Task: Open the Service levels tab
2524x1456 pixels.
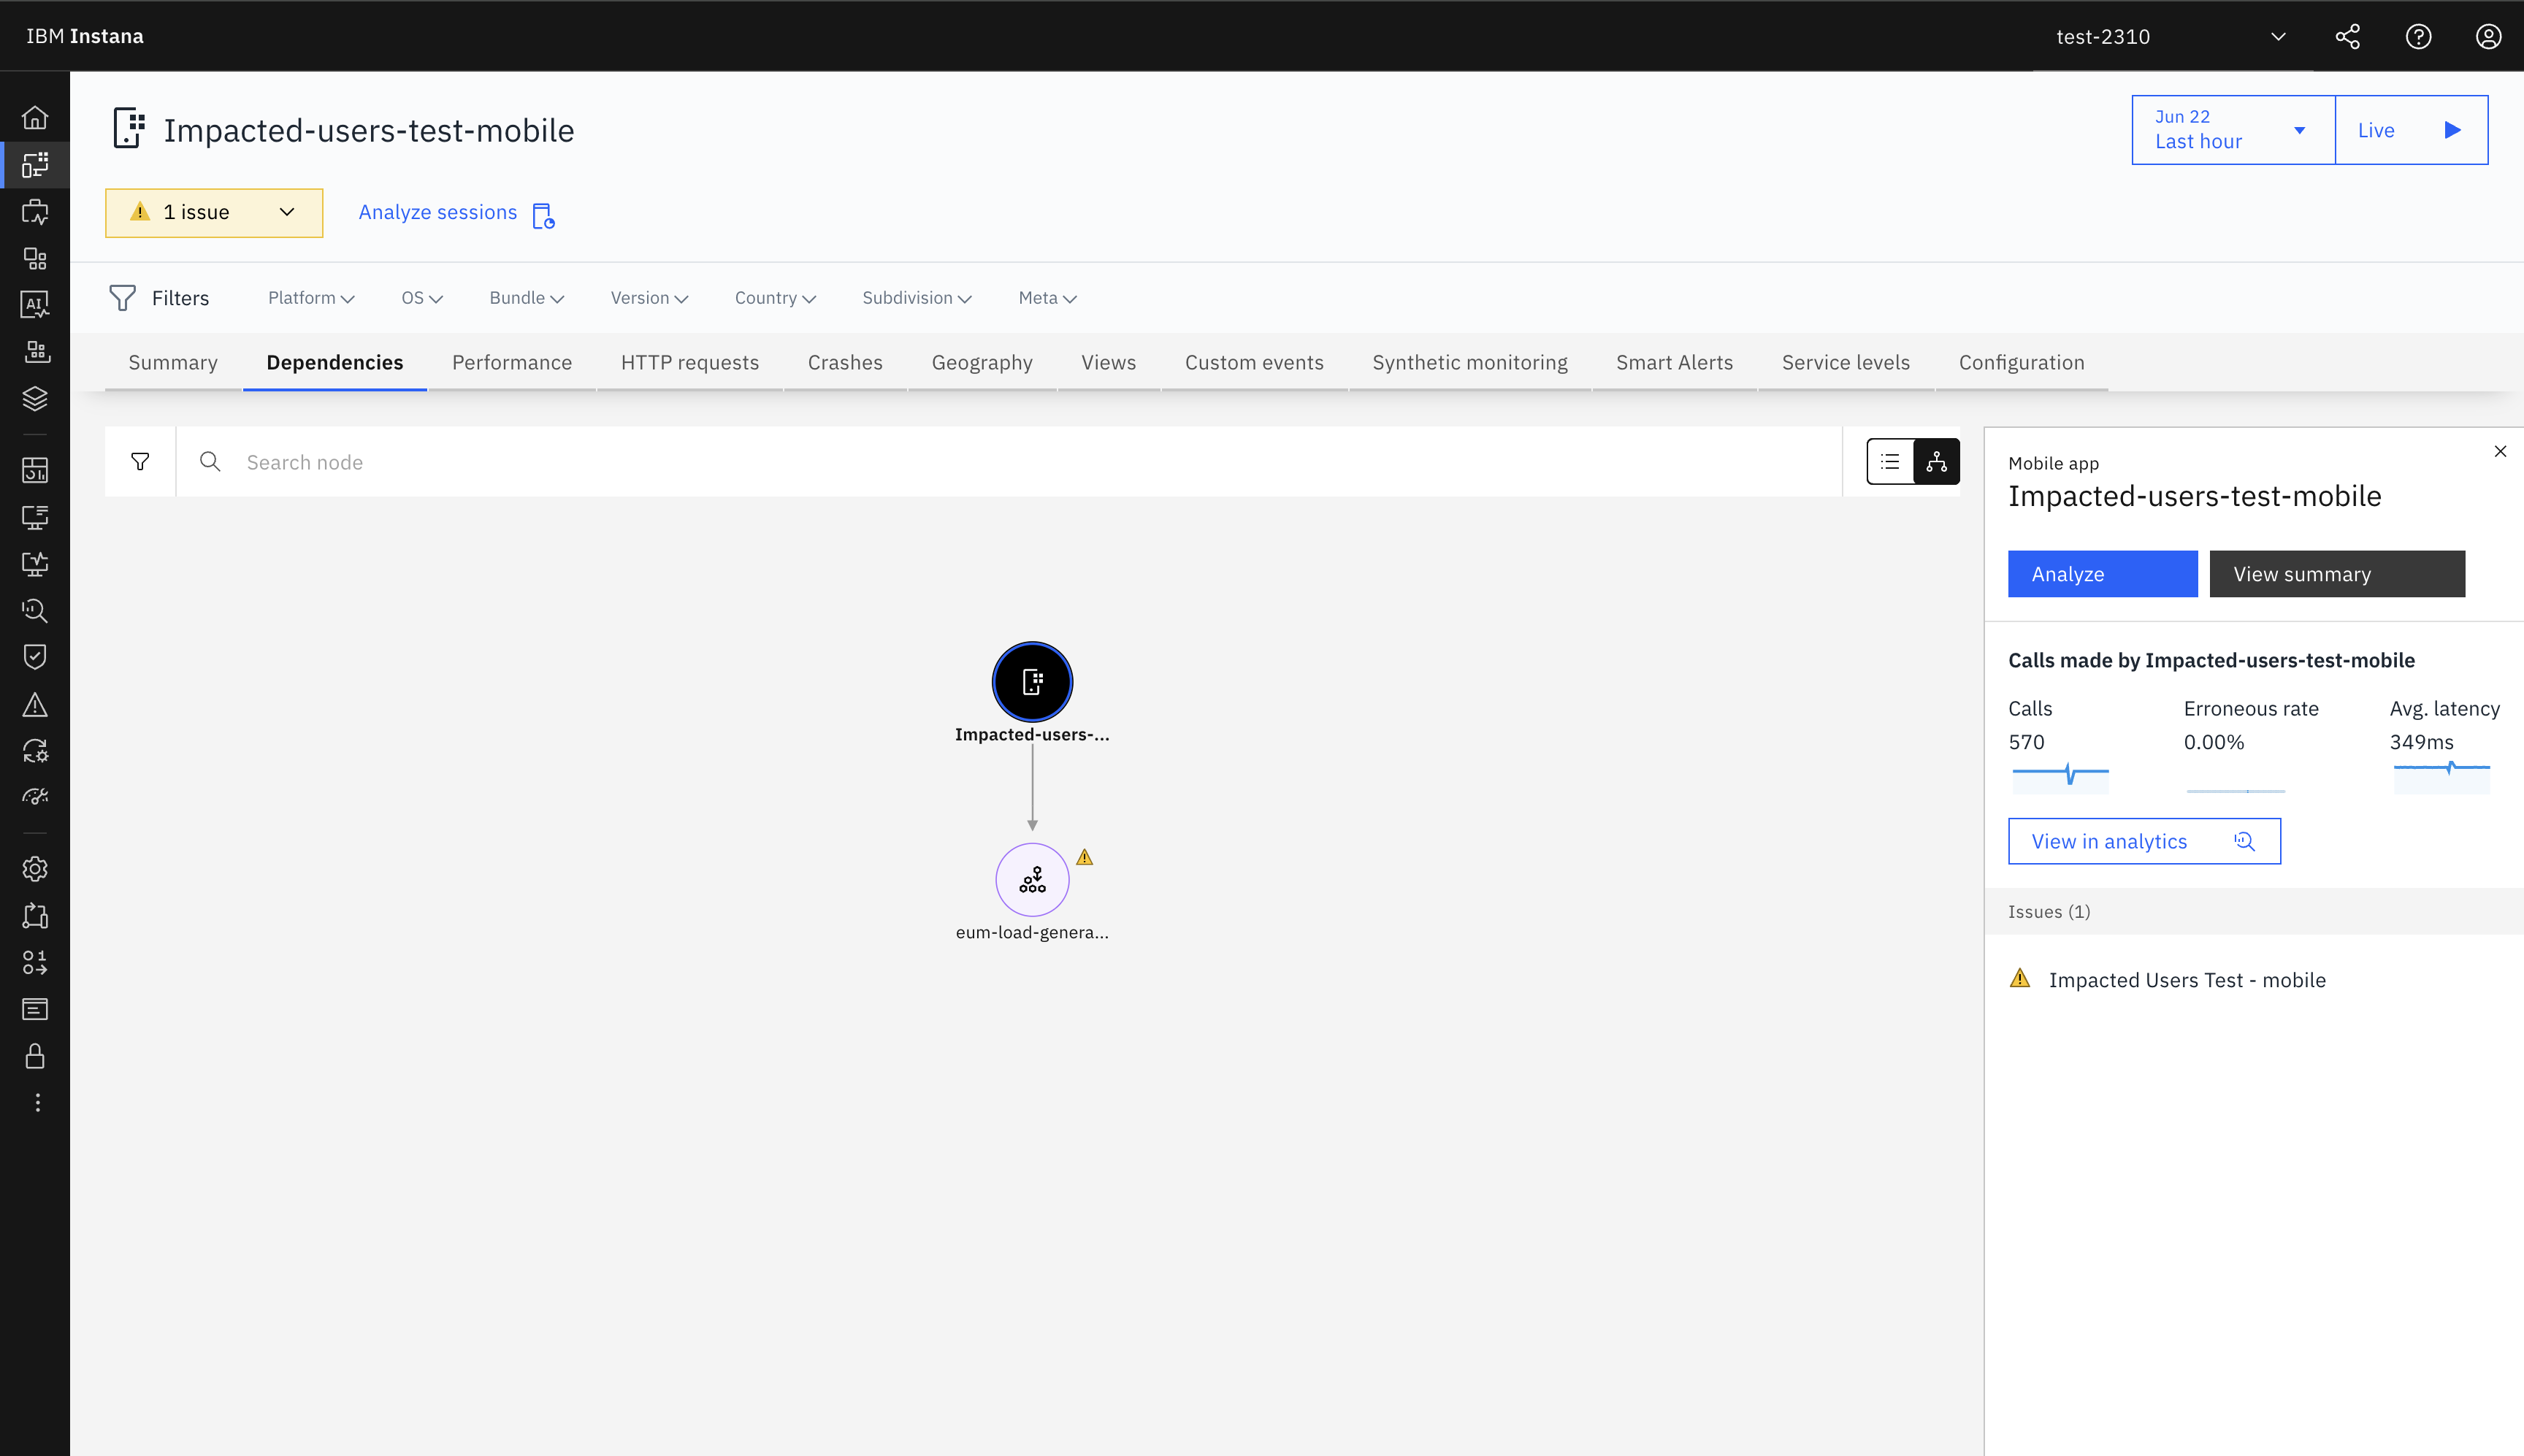Action: [1846, 363]
